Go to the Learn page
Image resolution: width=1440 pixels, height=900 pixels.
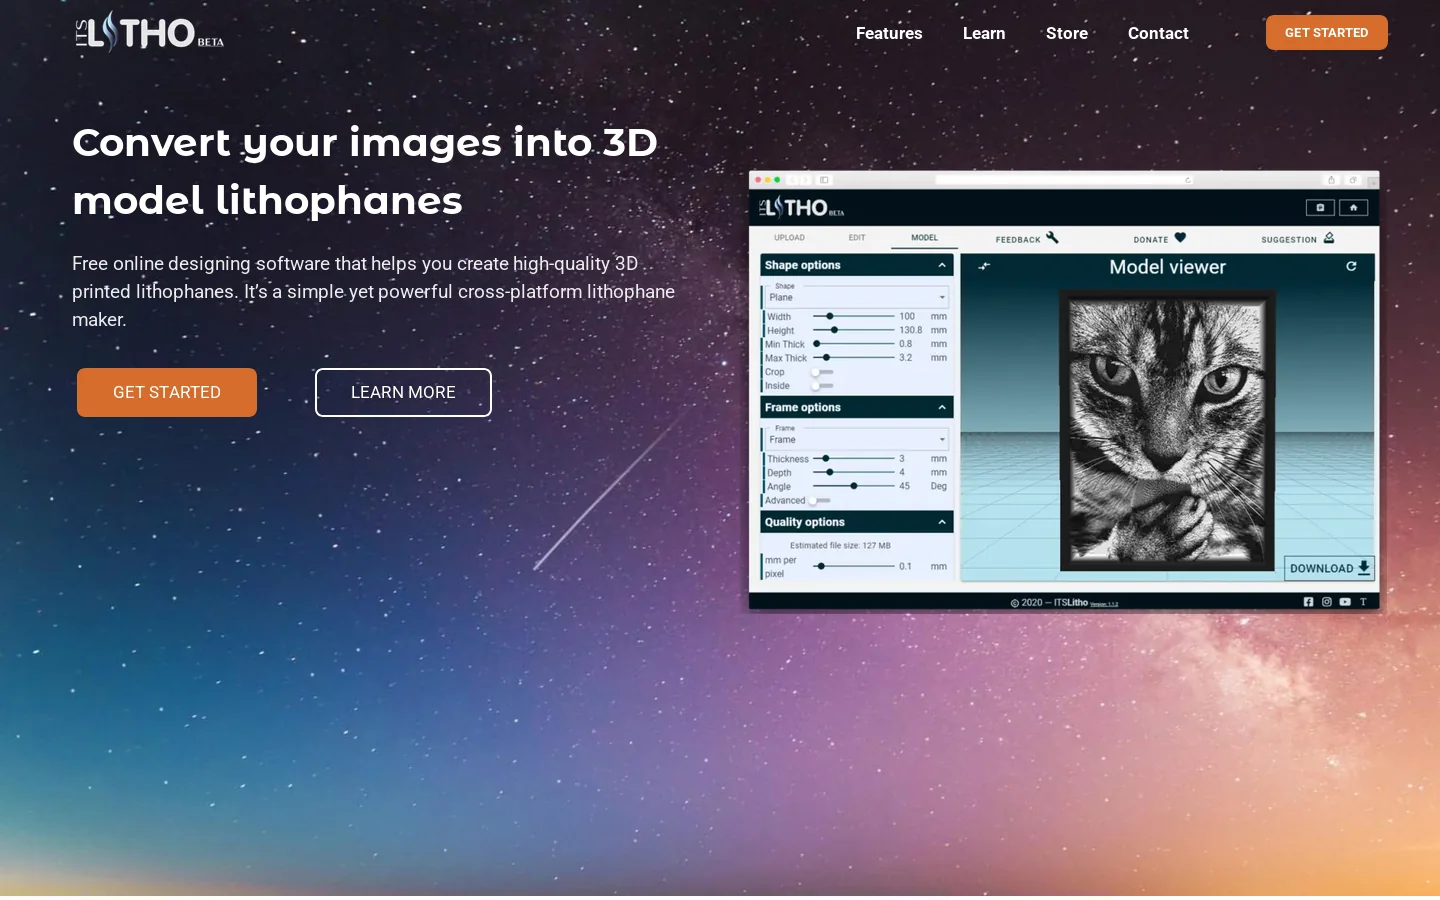click(x=984, y=33)
